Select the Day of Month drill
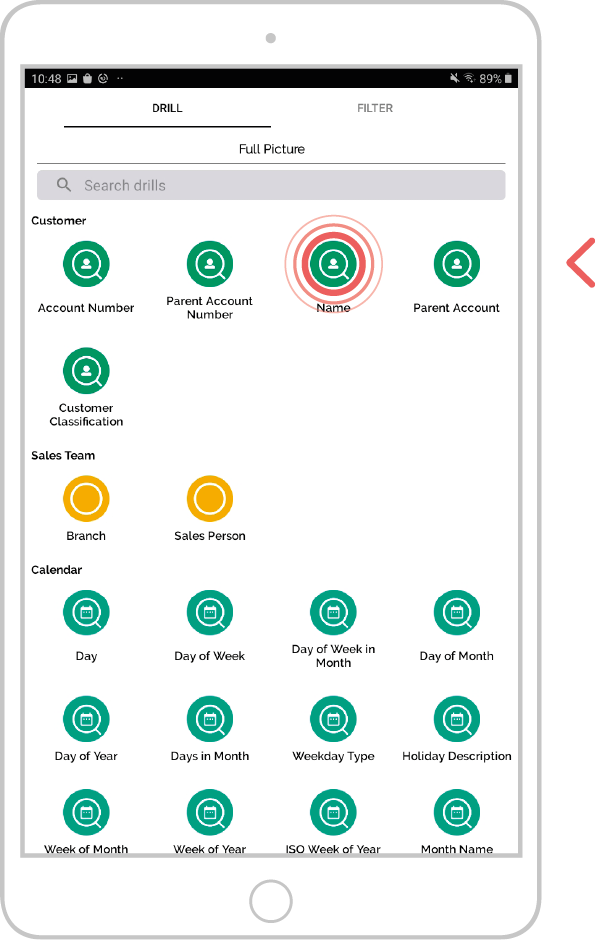 457,613
